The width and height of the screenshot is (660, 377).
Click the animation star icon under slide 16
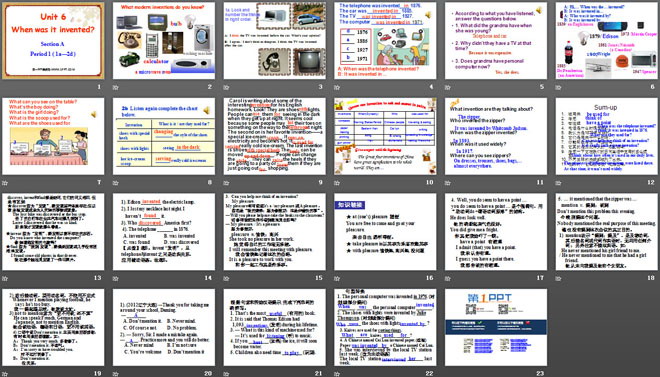(337, 279)
